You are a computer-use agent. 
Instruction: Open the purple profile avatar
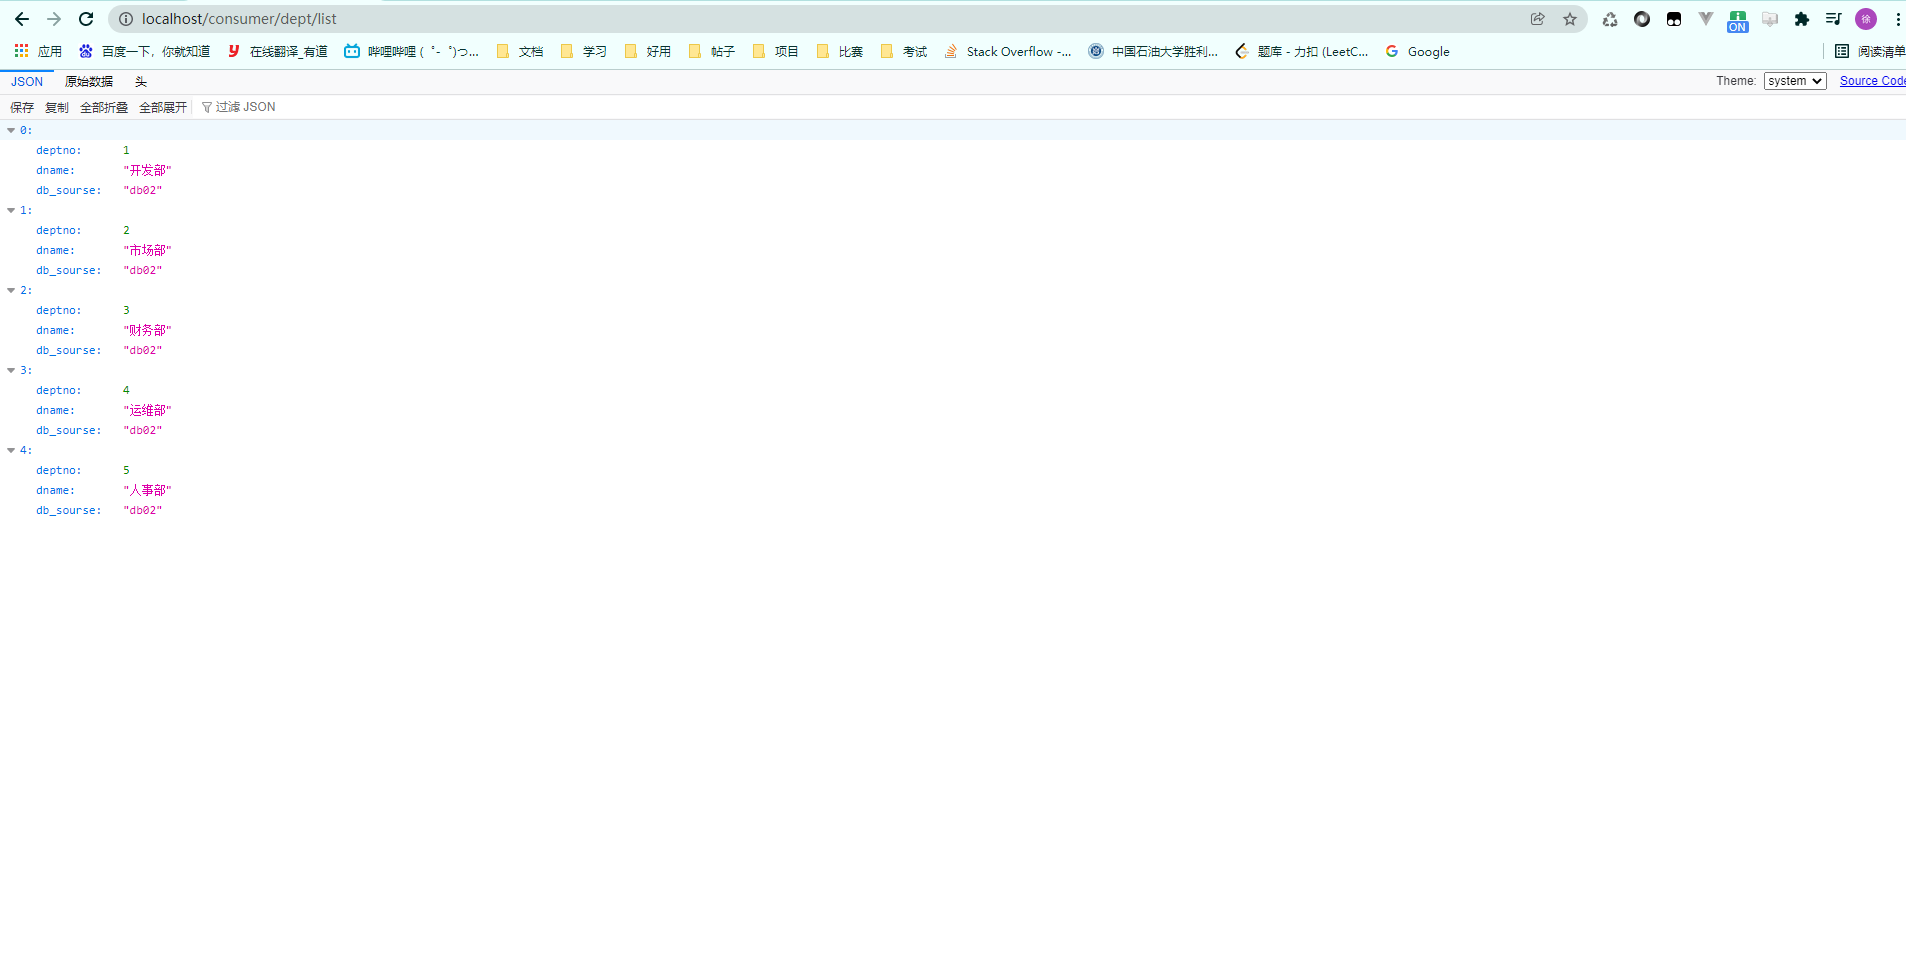click(x=1866, y=19)
